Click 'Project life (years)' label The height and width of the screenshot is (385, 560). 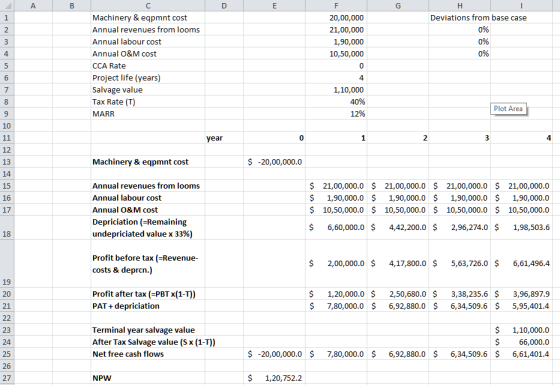(126, 78)
